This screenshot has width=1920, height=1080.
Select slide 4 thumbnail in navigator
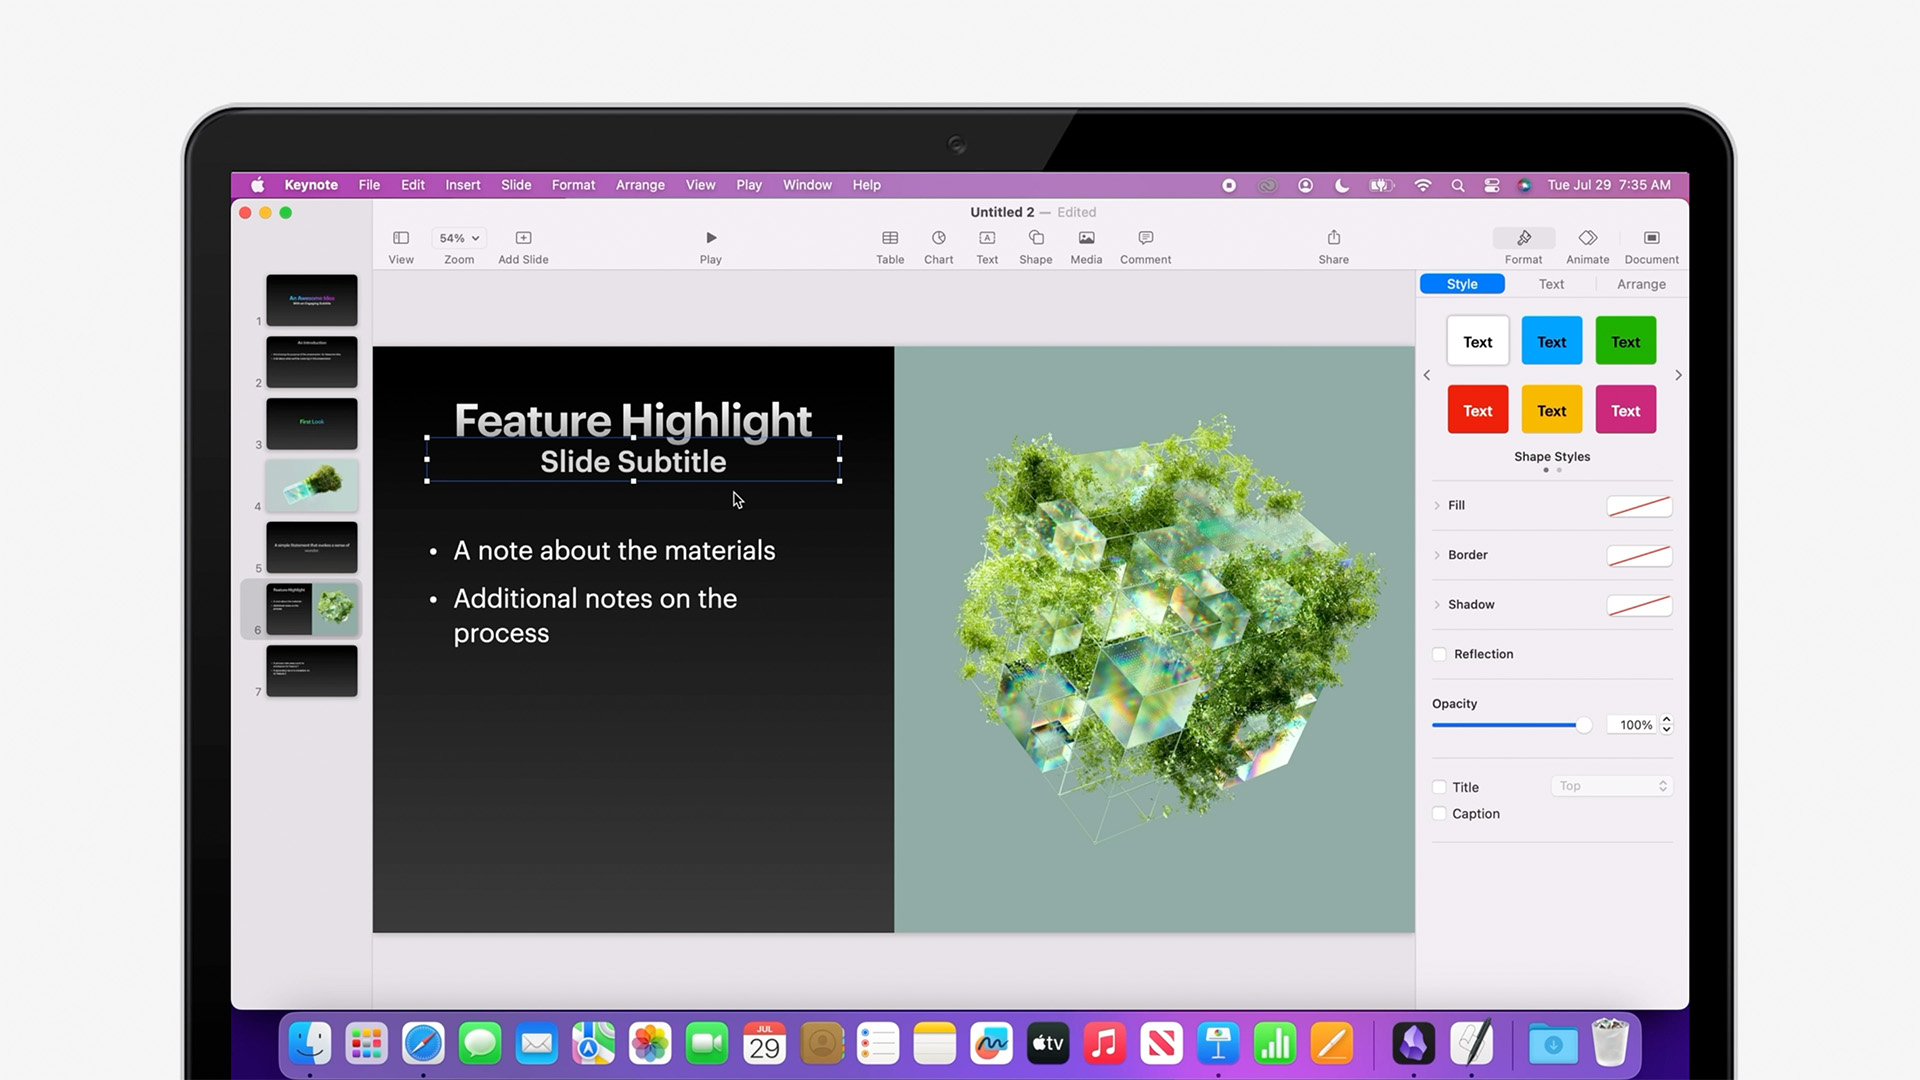(x=311, y=485)
